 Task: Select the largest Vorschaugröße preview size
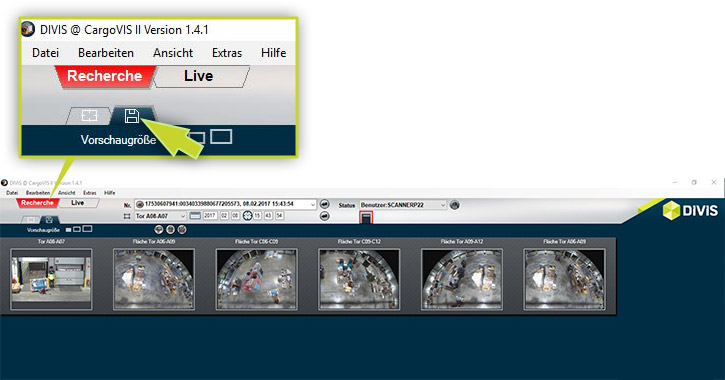click(87, 229)
